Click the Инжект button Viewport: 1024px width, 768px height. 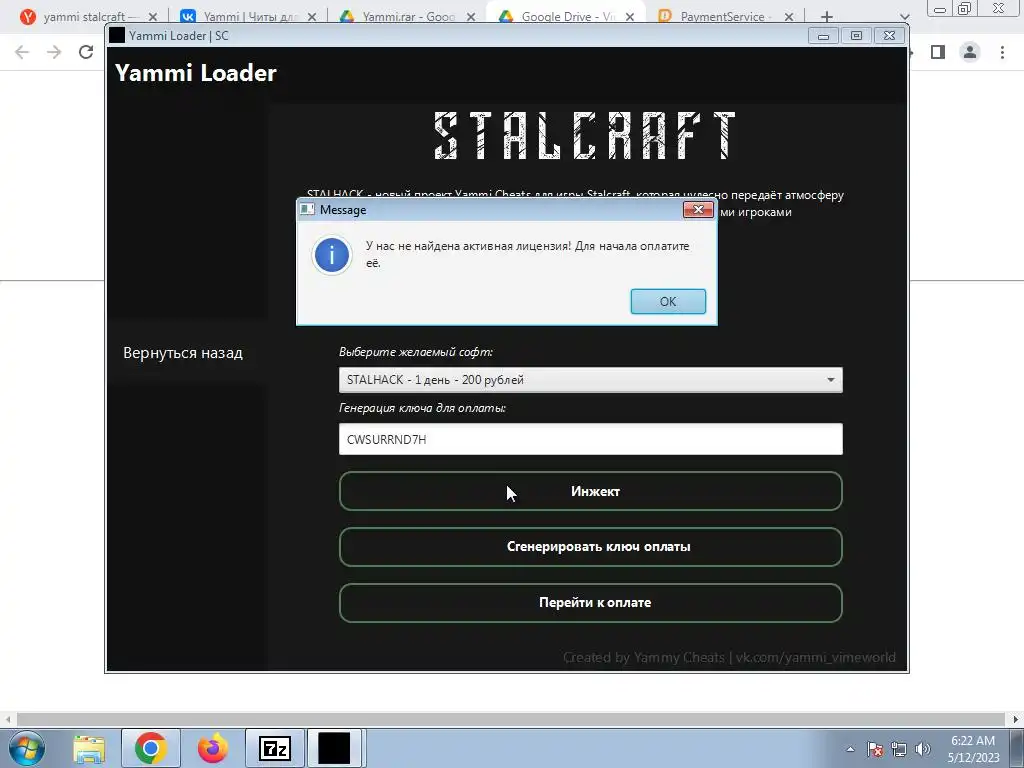pyautogui.click(x=590, y=491)
